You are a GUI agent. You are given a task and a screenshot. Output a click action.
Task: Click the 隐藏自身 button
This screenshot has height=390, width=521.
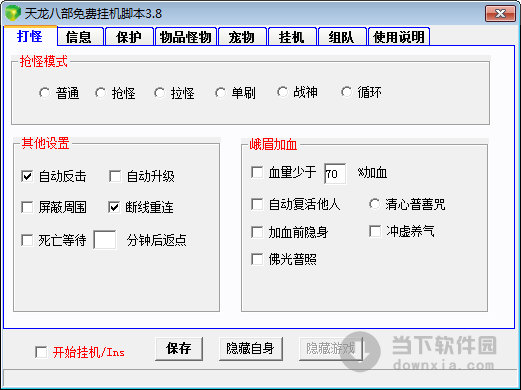pos(251,349)
